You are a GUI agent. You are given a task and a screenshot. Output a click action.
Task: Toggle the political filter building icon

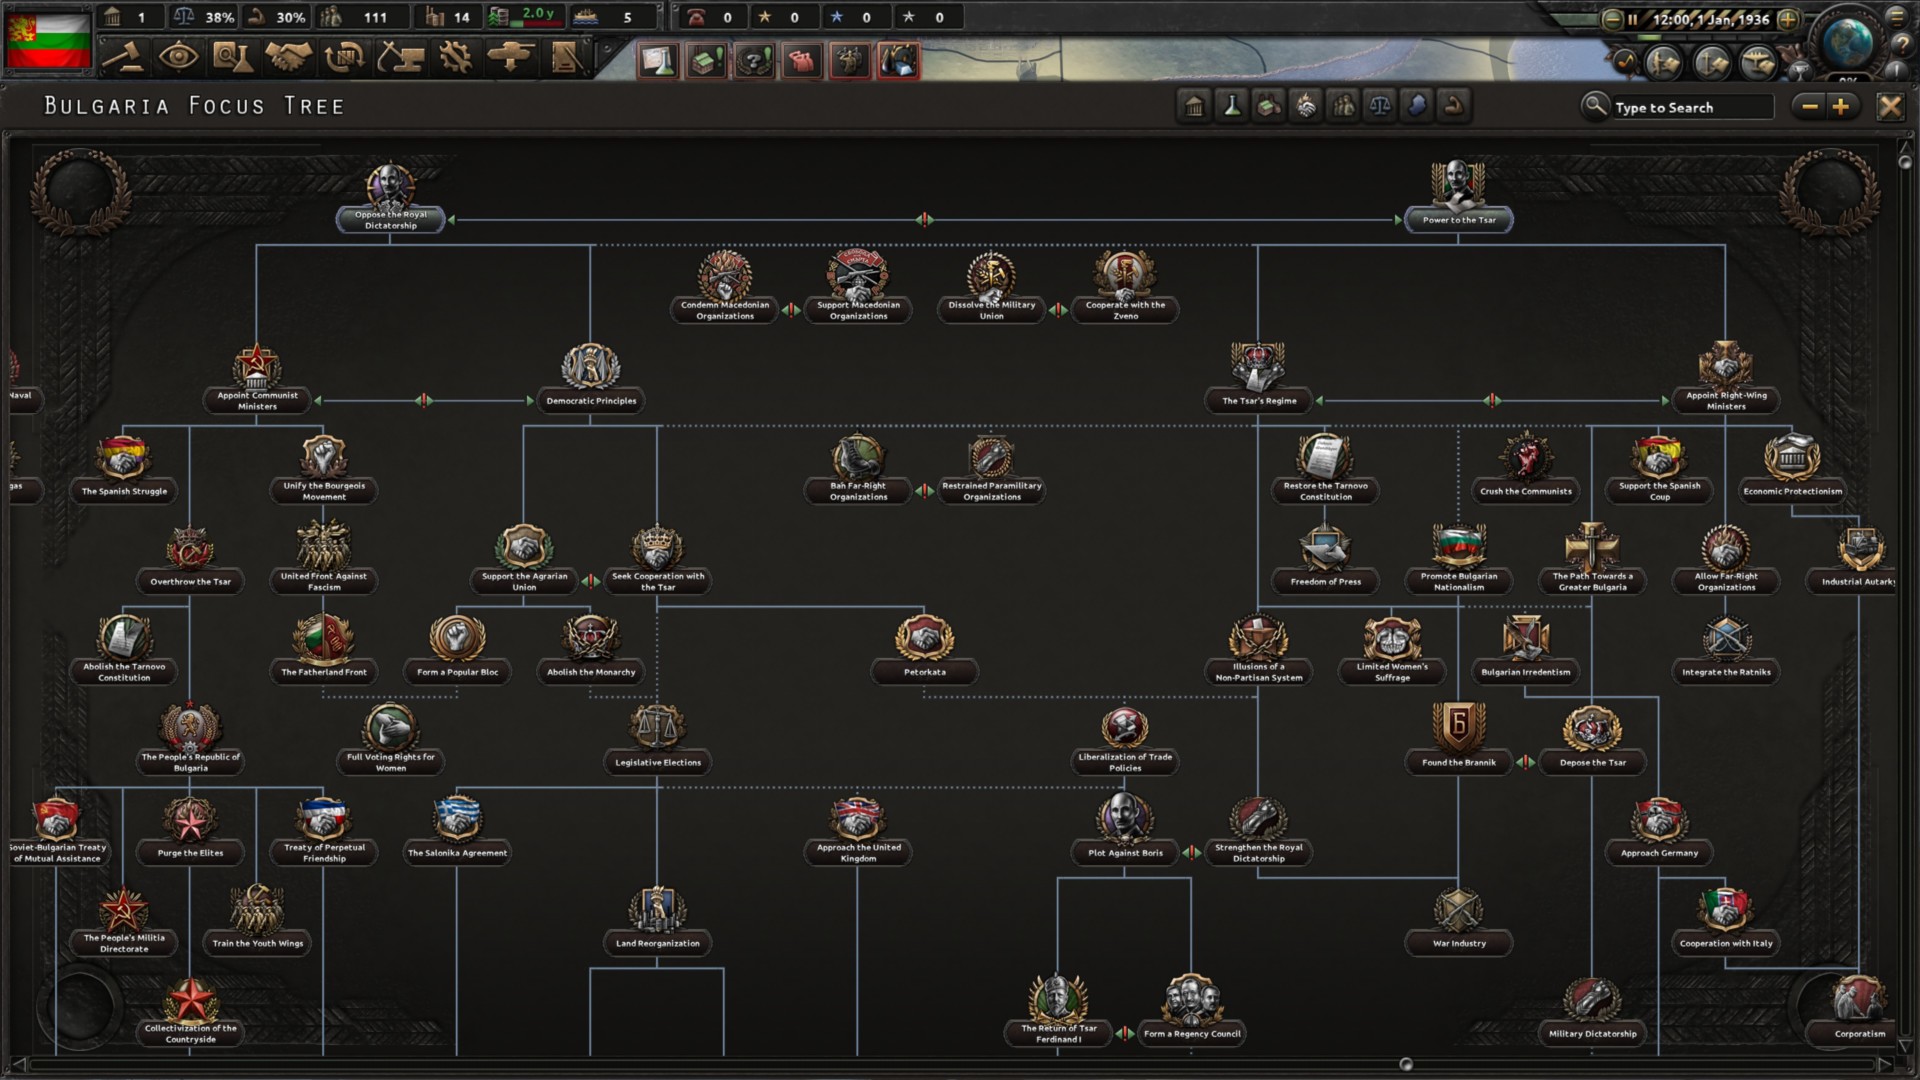click(1194, 106)
